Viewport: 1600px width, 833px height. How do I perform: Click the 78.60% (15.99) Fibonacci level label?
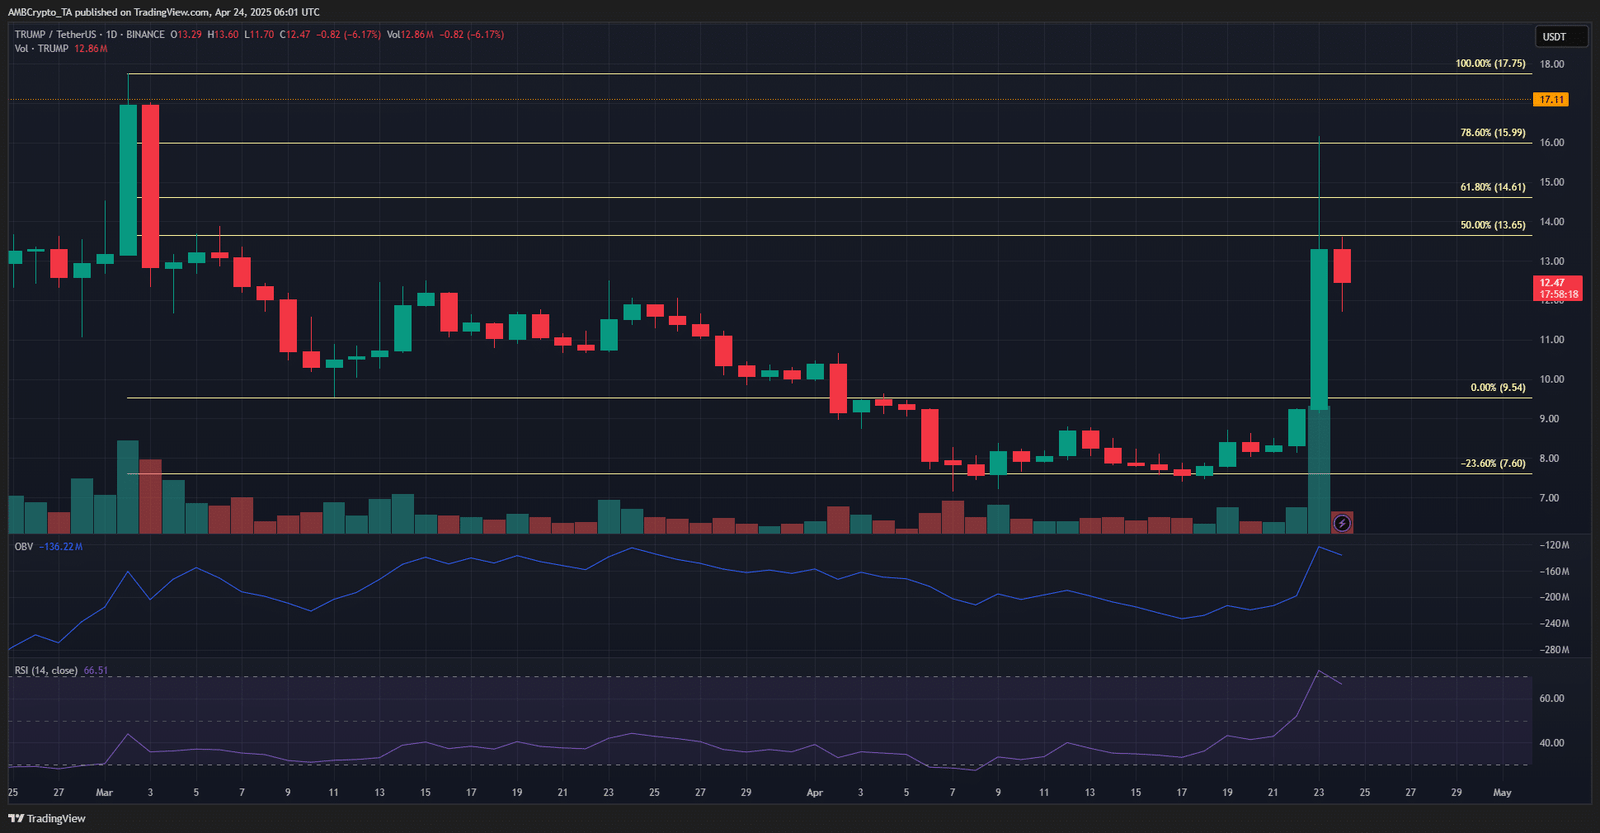[x=1493, y=132]
